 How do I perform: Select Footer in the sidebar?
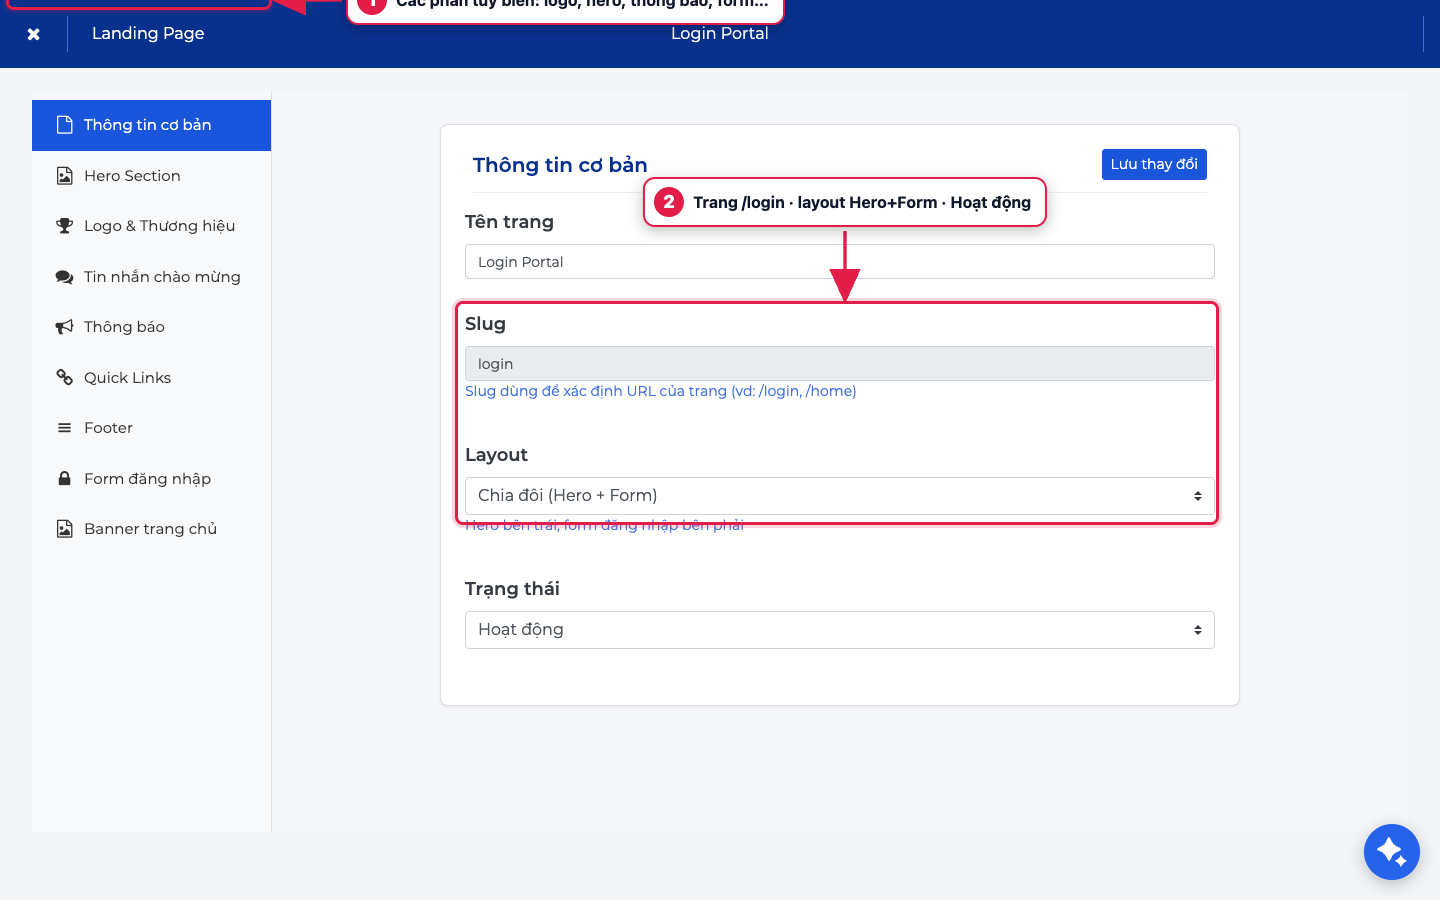[x=151, y=428]
